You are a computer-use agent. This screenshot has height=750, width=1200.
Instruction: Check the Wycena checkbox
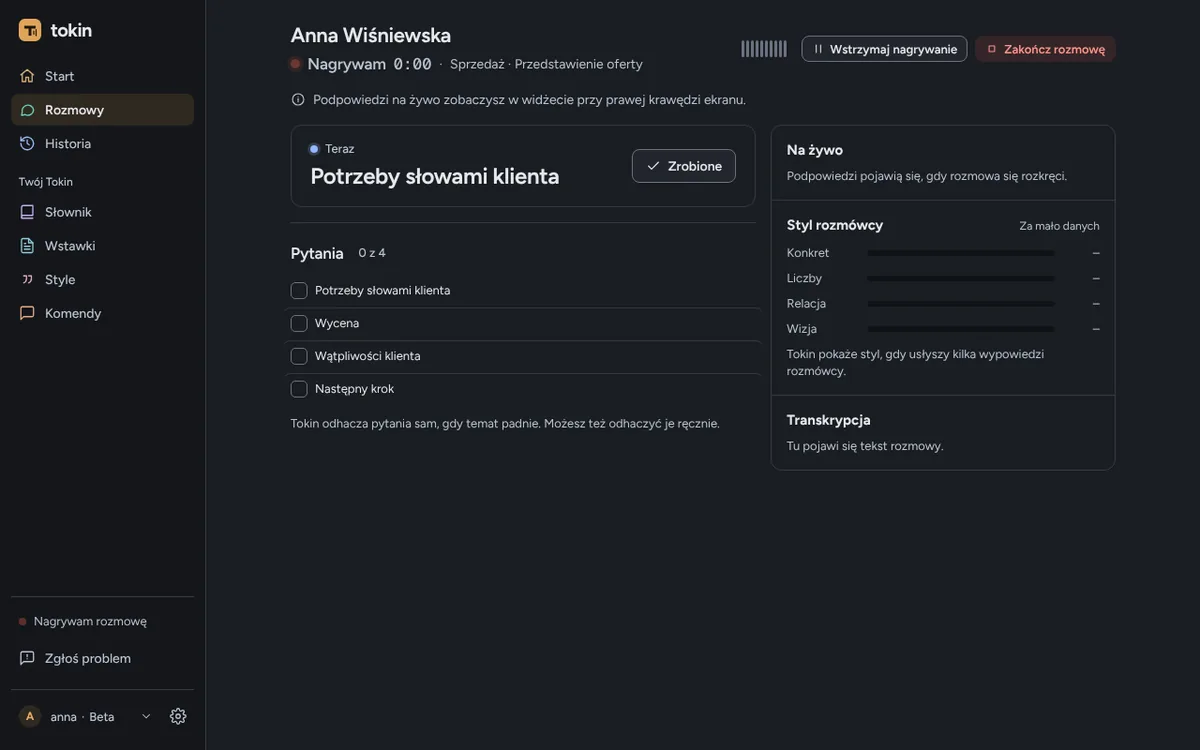299,323
